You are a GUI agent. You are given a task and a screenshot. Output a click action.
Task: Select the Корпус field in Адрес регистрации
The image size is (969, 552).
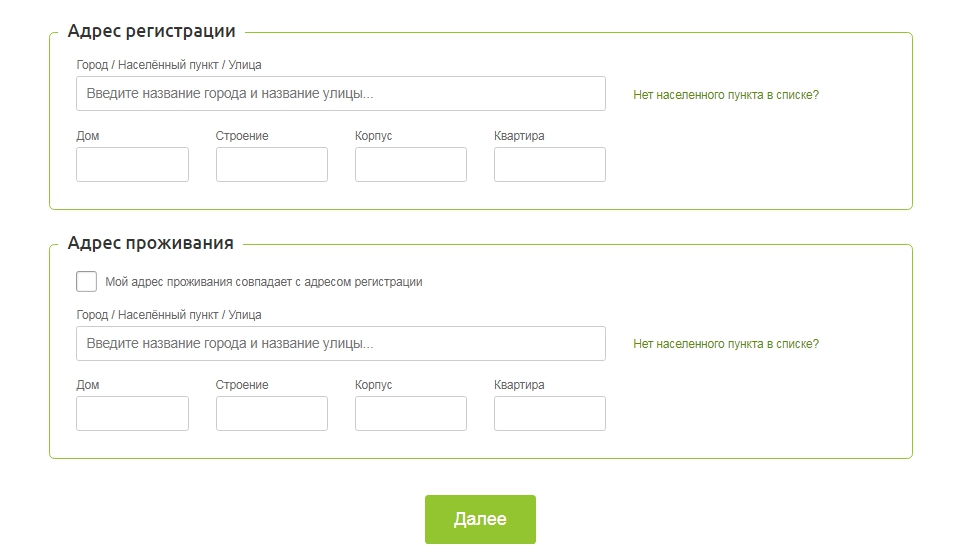point(411,165)
